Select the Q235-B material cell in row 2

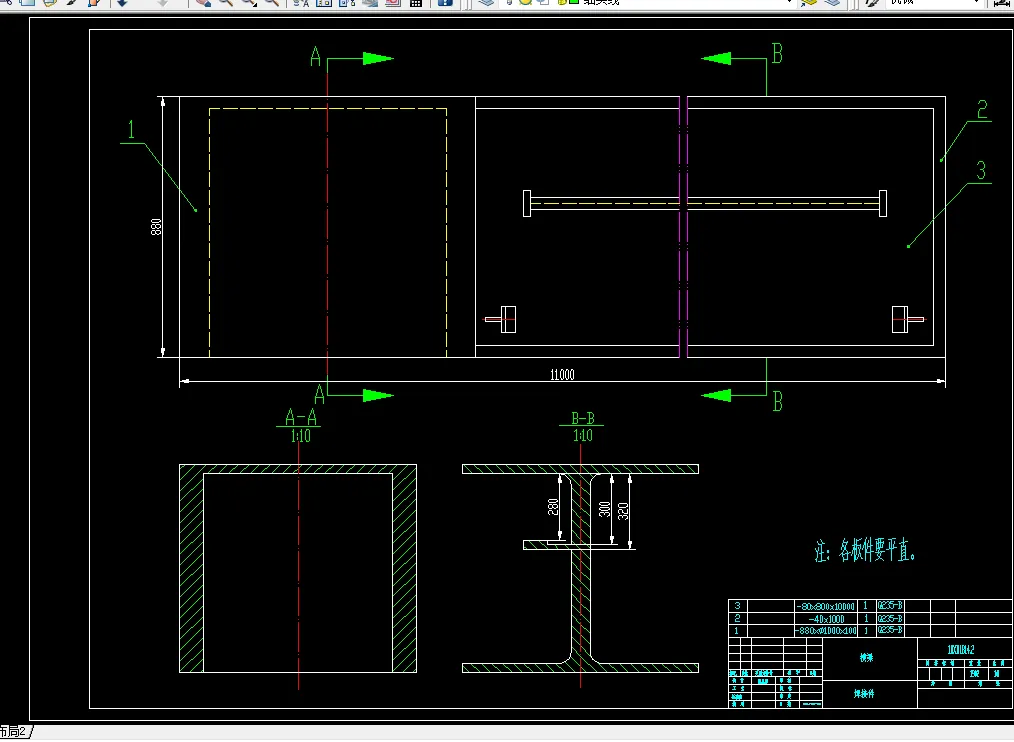[x=890, y=618]
